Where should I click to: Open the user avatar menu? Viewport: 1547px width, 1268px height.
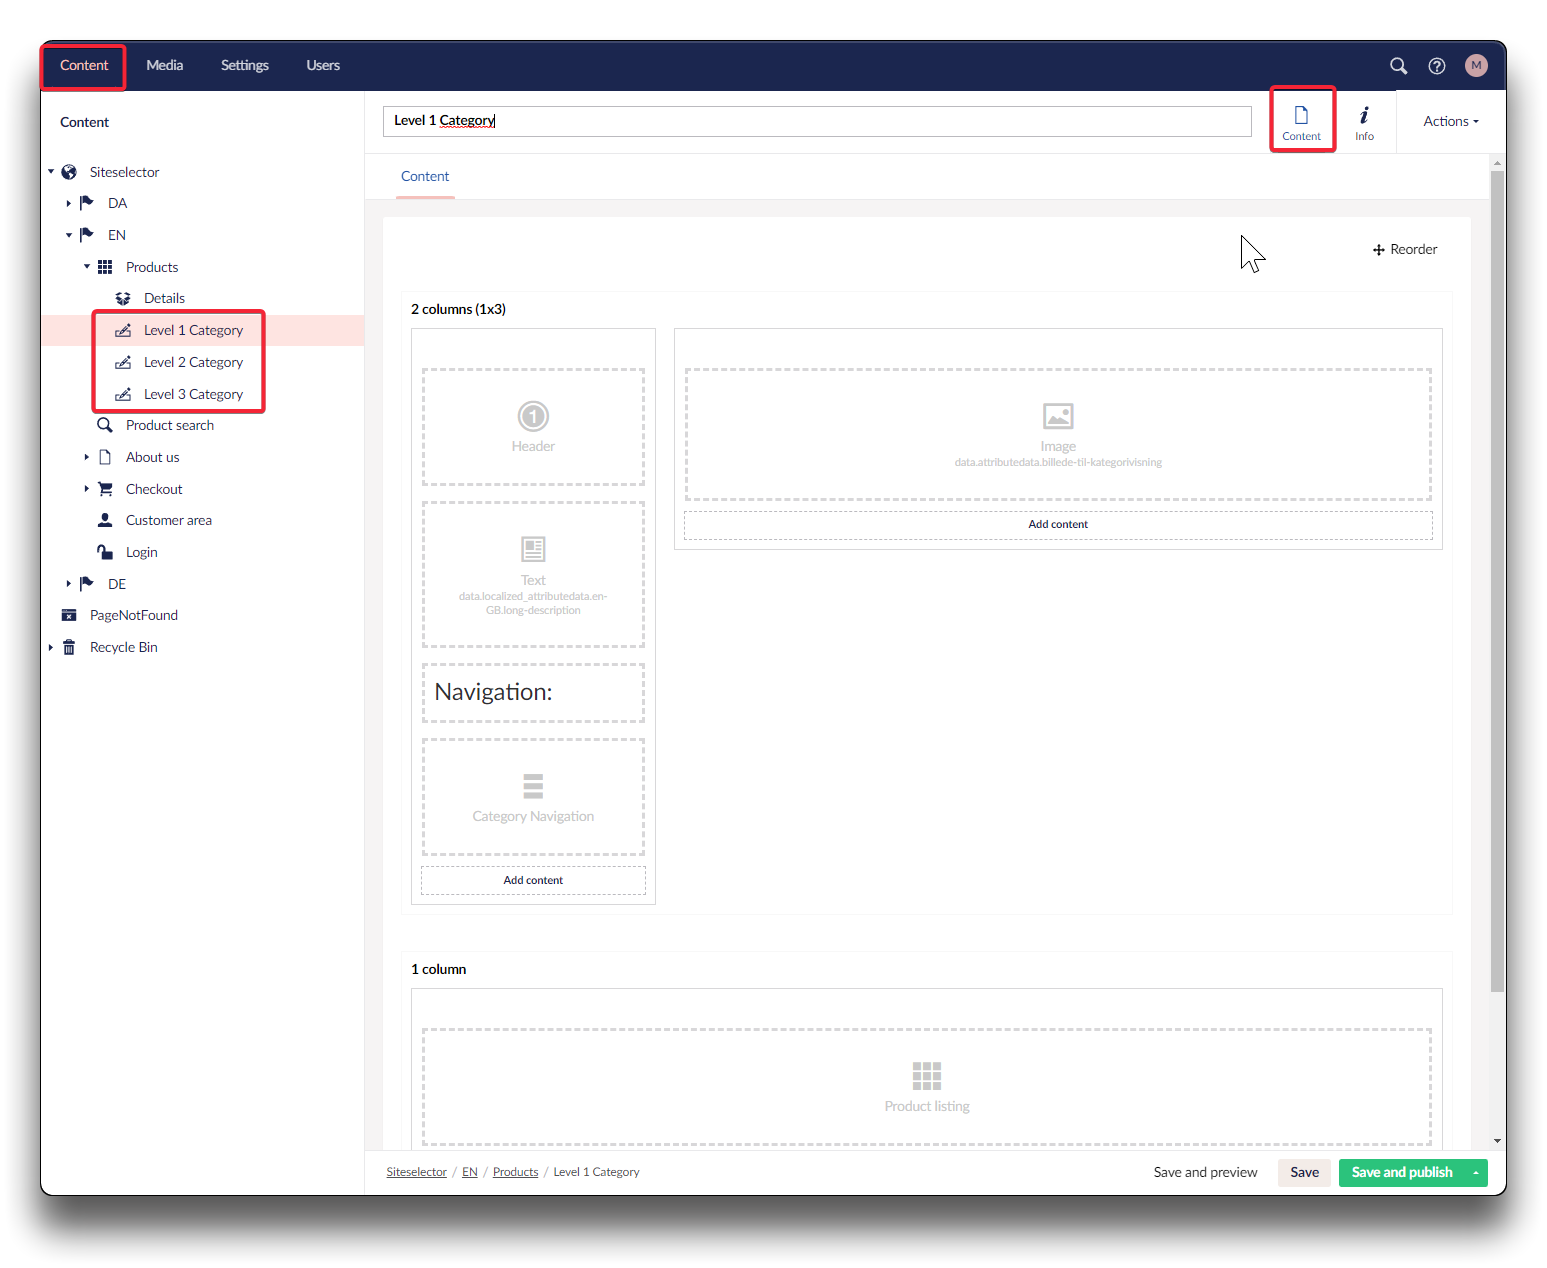[1475, 66]
